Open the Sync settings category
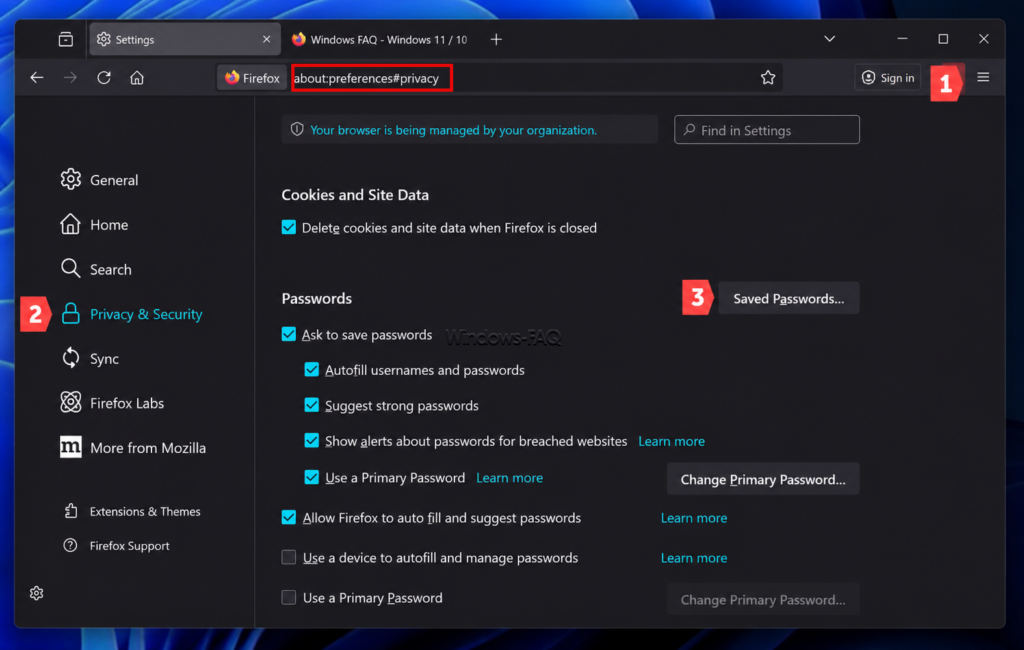The width and height of the screenshot is (1024, 650). (x=90, y=359)
